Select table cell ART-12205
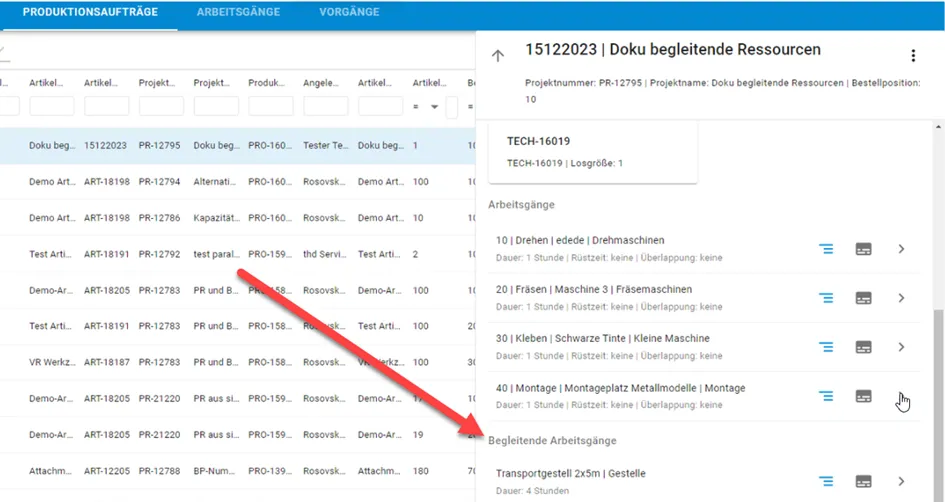This screenshot has width=945, height=502. pyautogui.click(x=107, y=471)
